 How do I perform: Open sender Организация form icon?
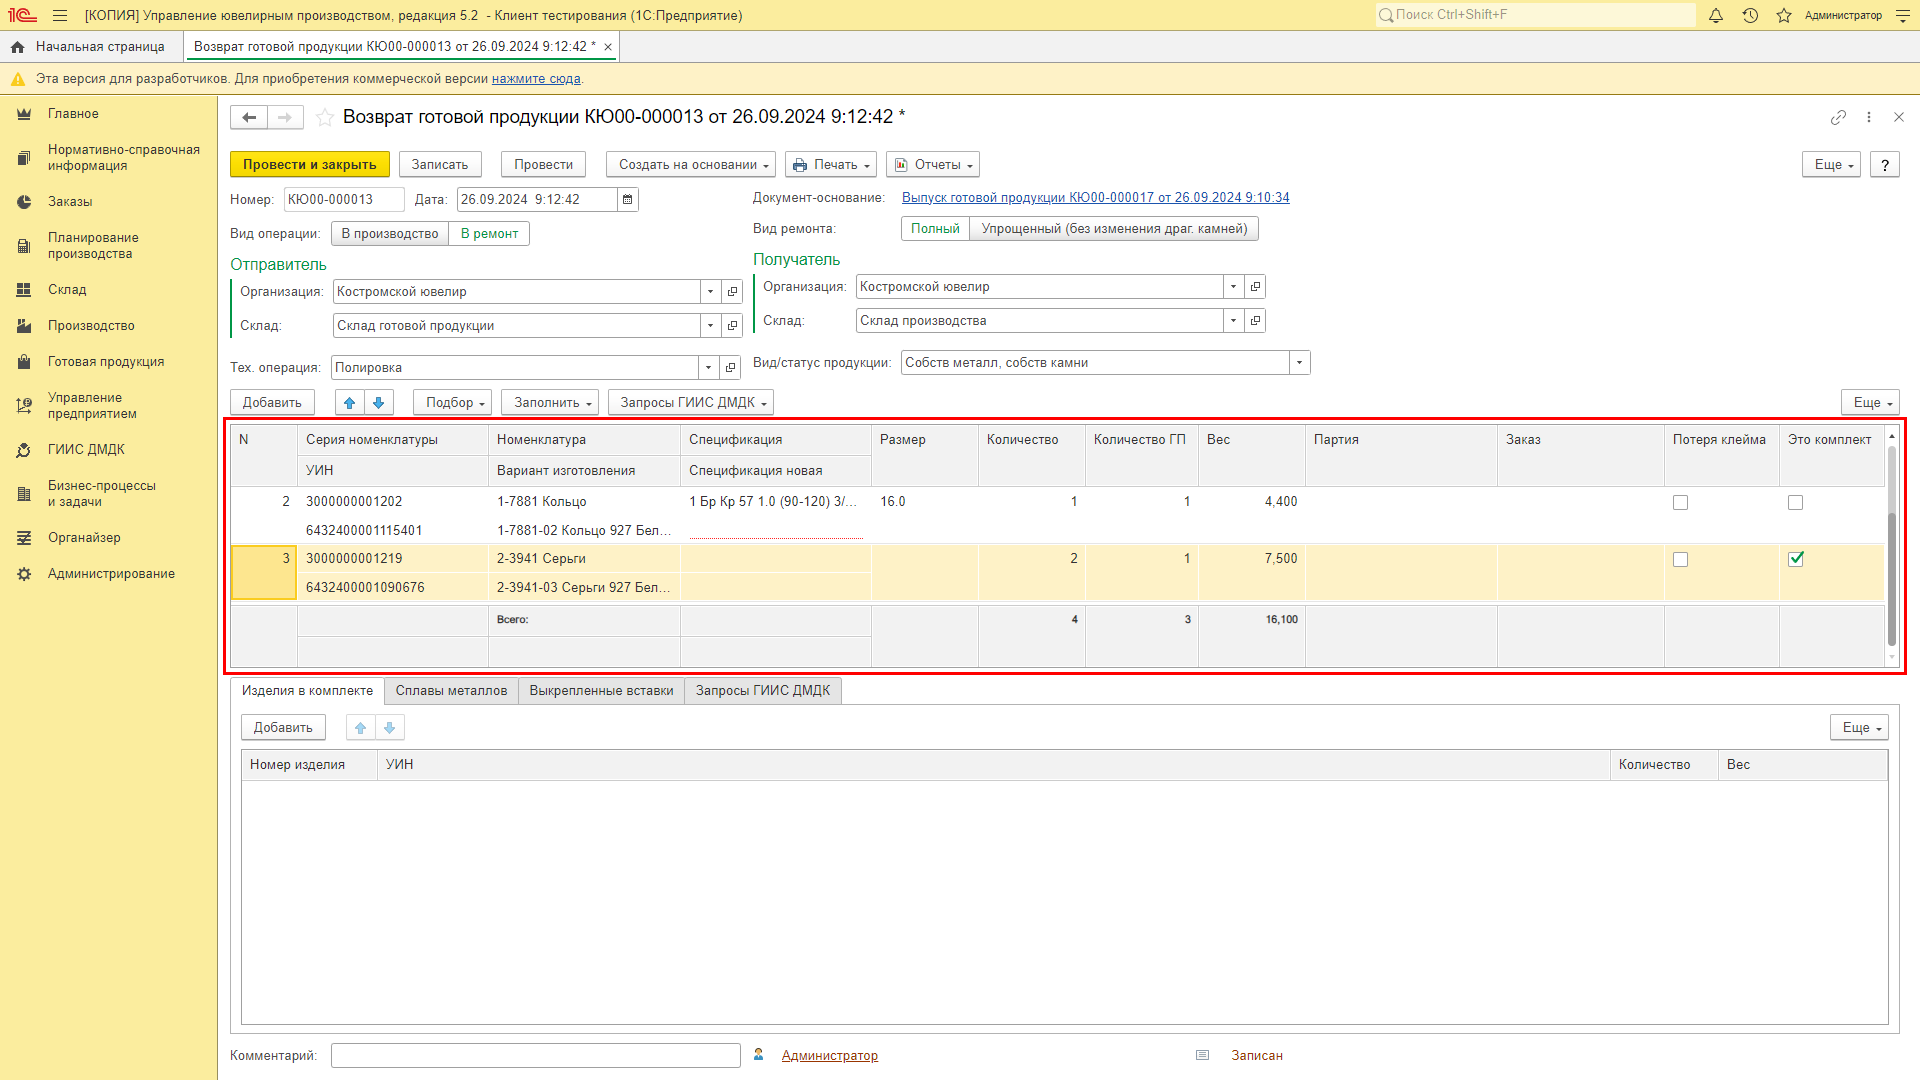point(732,291)
